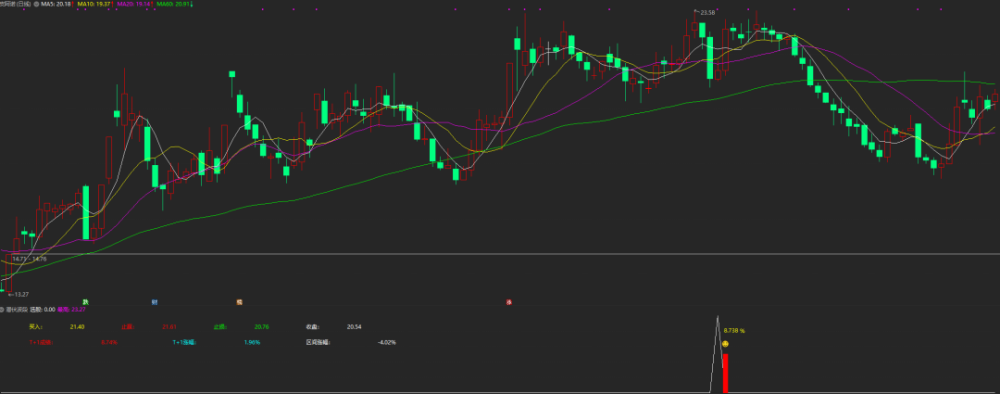This screenshot has height=394, width=1000.
Task: Click the green event marker icon below the chart
Action: [85, 301]
